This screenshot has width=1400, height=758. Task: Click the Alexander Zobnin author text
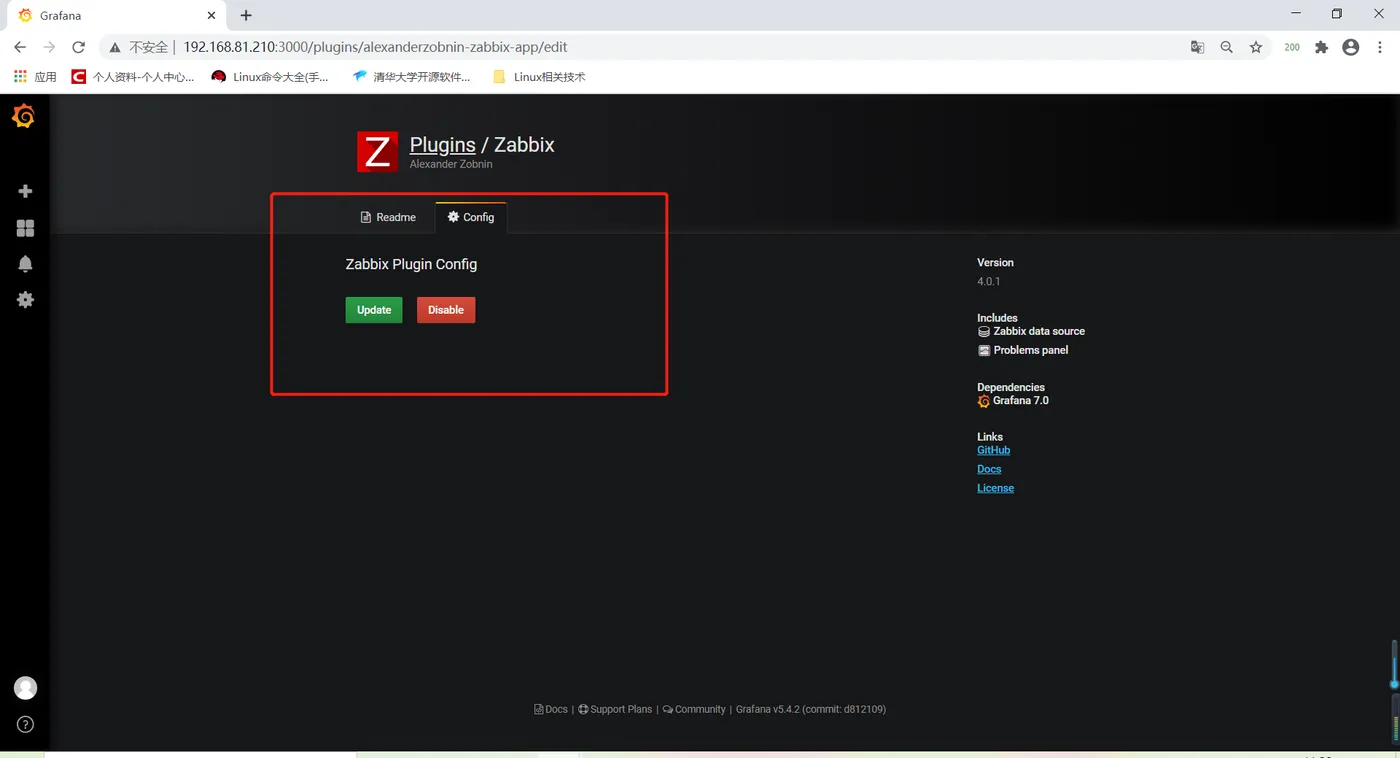[x=451, y=164]
